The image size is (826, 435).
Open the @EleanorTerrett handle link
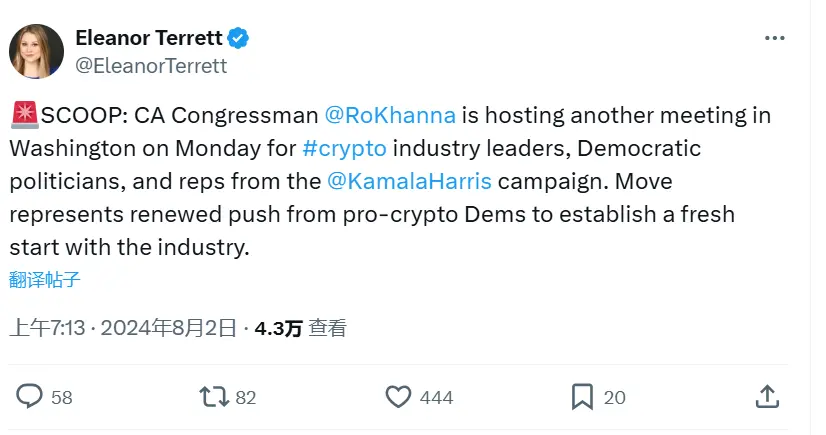[151, 66]
